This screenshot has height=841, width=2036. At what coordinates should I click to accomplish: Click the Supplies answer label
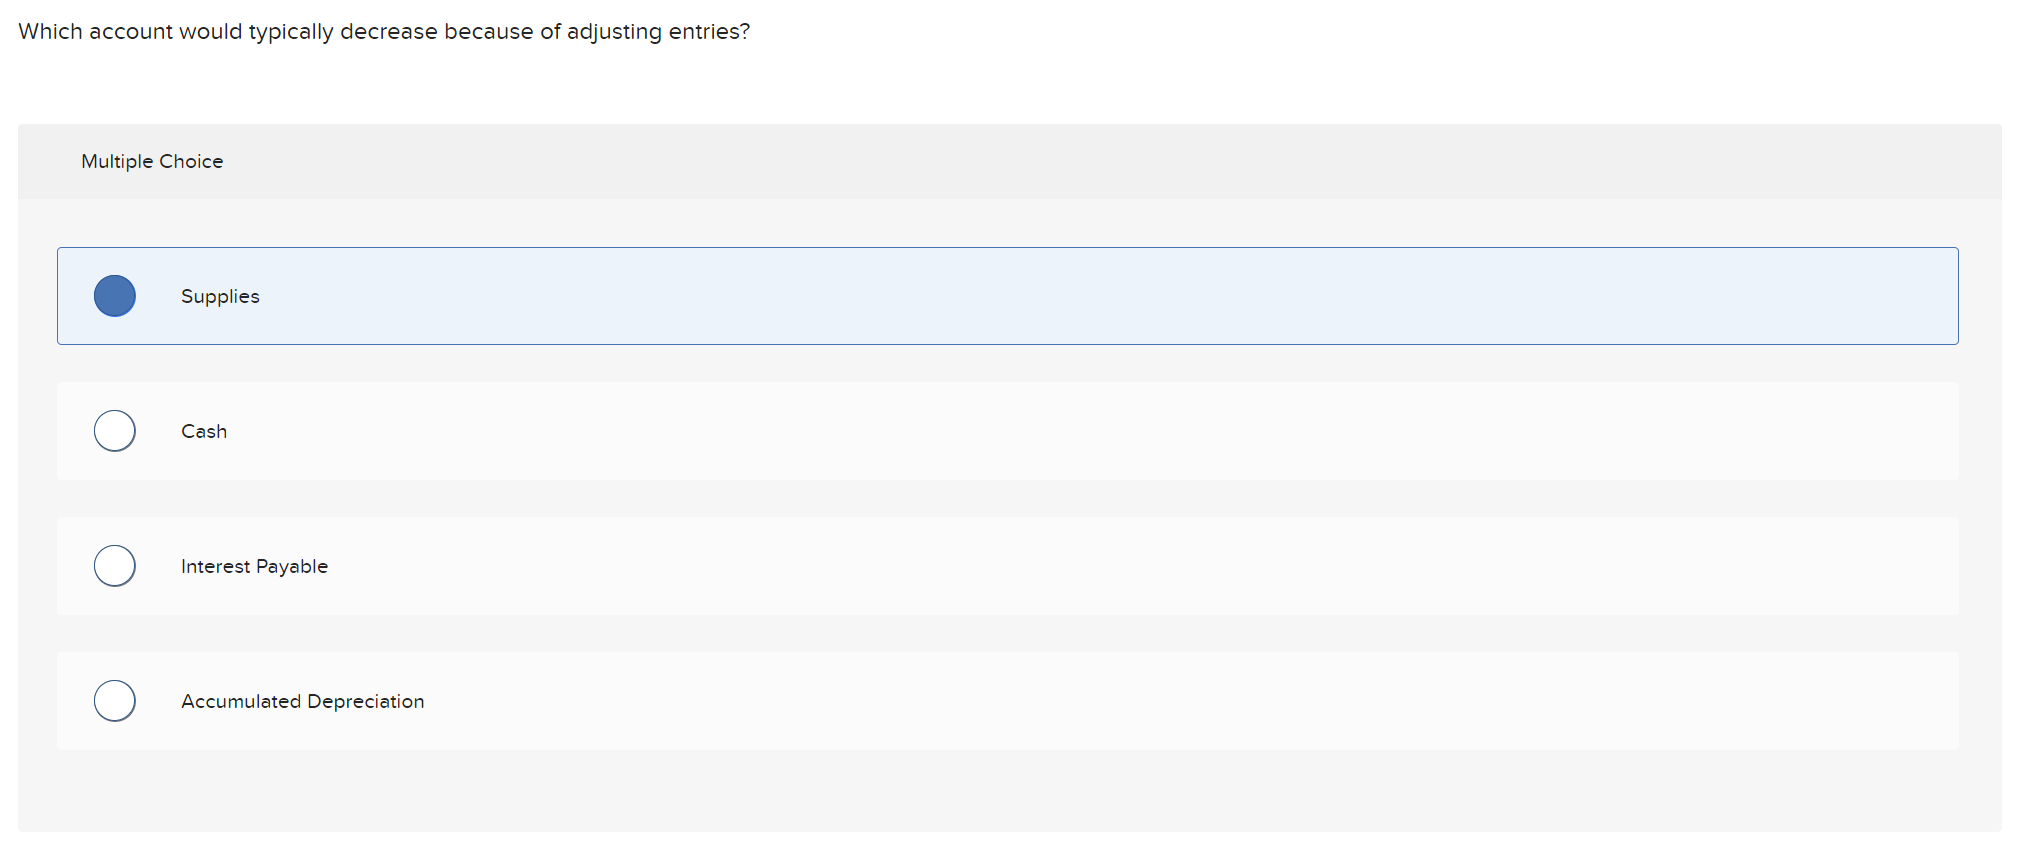coord(219,296)
